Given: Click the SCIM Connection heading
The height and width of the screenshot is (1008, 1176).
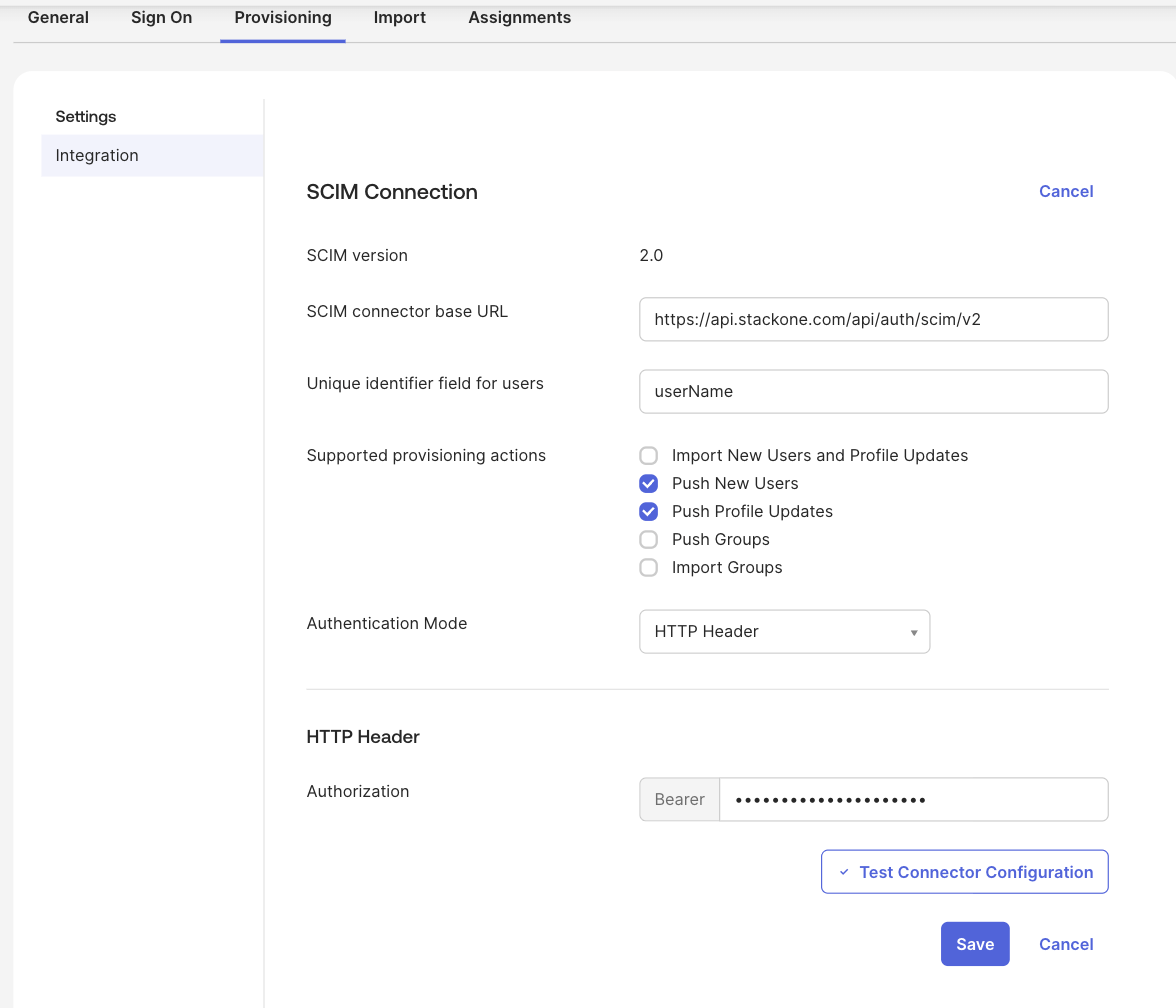Looking at the screenshot, I should coord(392,192).
